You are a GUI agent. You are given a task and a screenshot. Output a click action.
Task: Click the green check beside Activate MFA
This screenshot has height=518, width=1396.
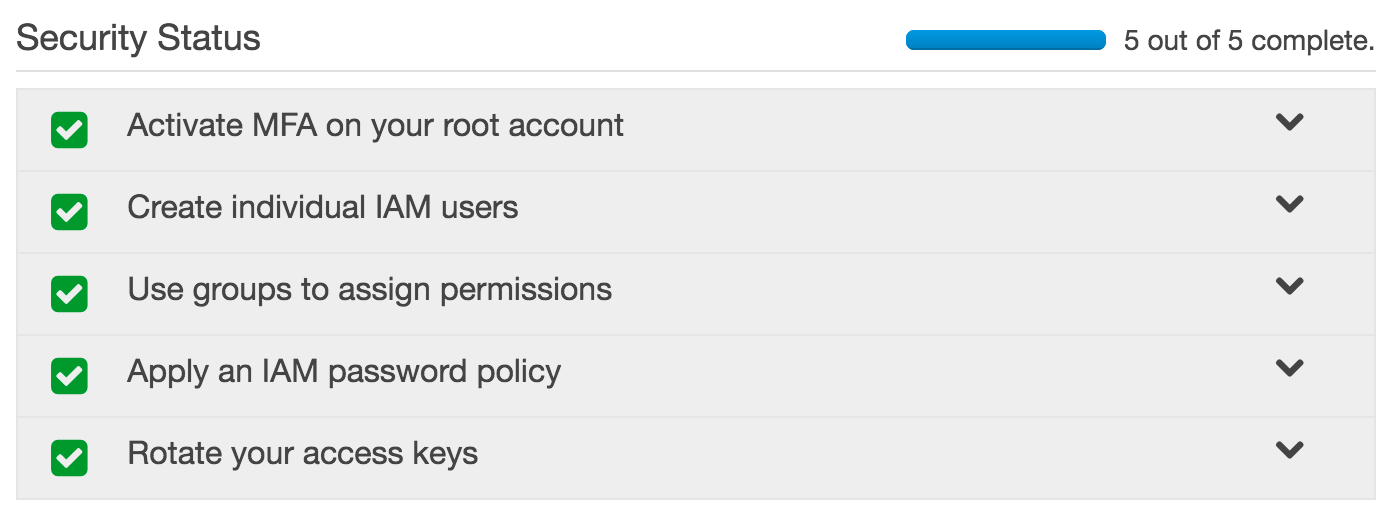point(69,130)
